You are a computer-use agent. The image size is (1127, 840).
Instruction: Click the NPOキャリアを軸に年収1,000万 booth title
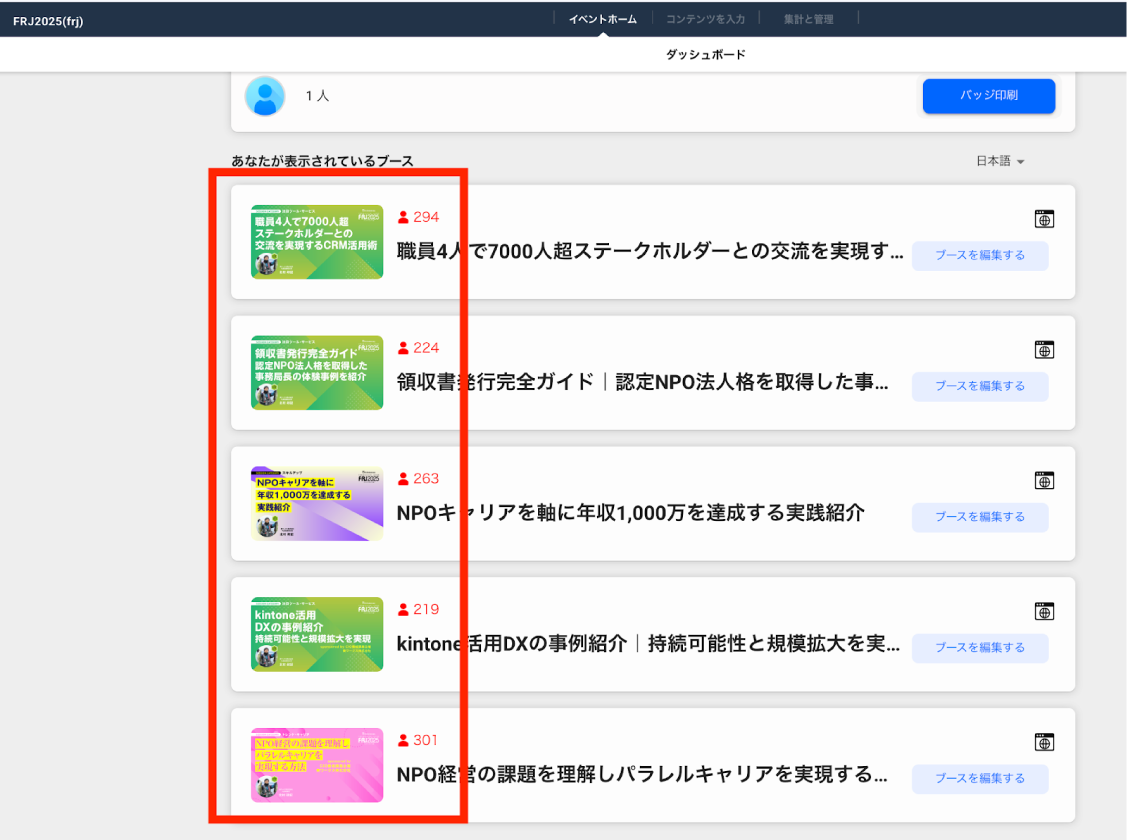click(x=630, y=513)
